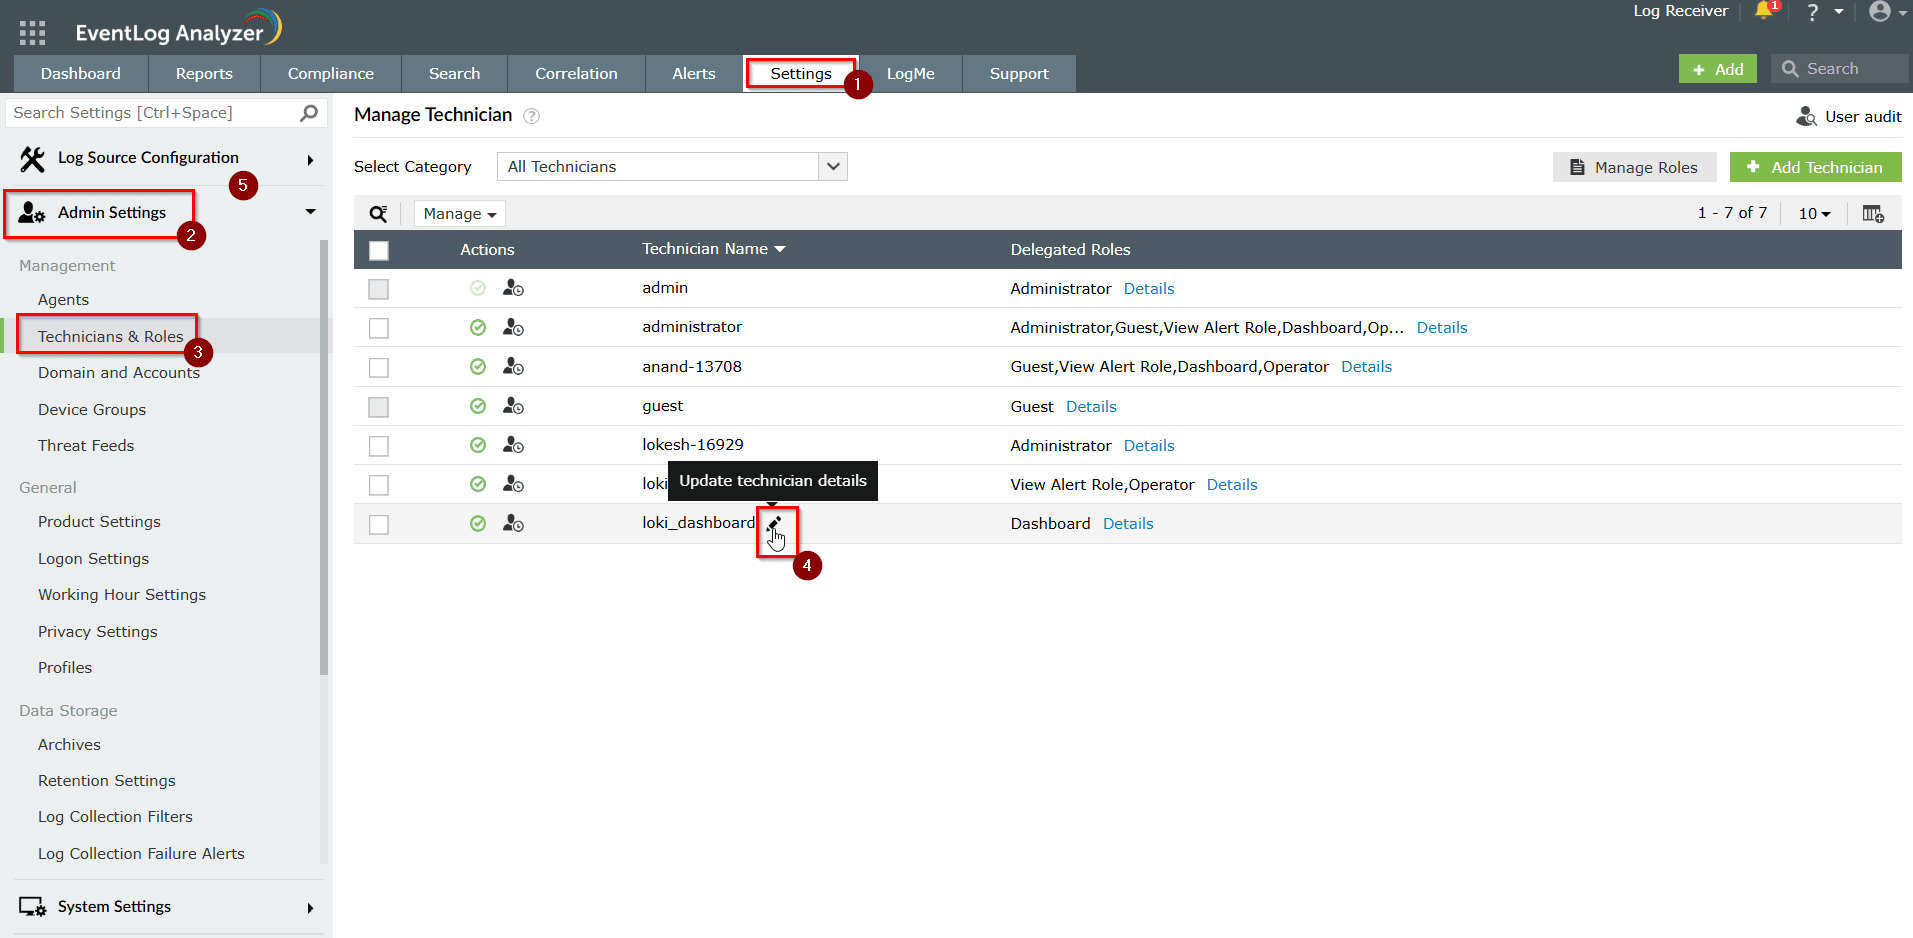Viewport: 1913px width, 938px height.
Task: Expand the System Settings section
Action: [x=310, y=908]
